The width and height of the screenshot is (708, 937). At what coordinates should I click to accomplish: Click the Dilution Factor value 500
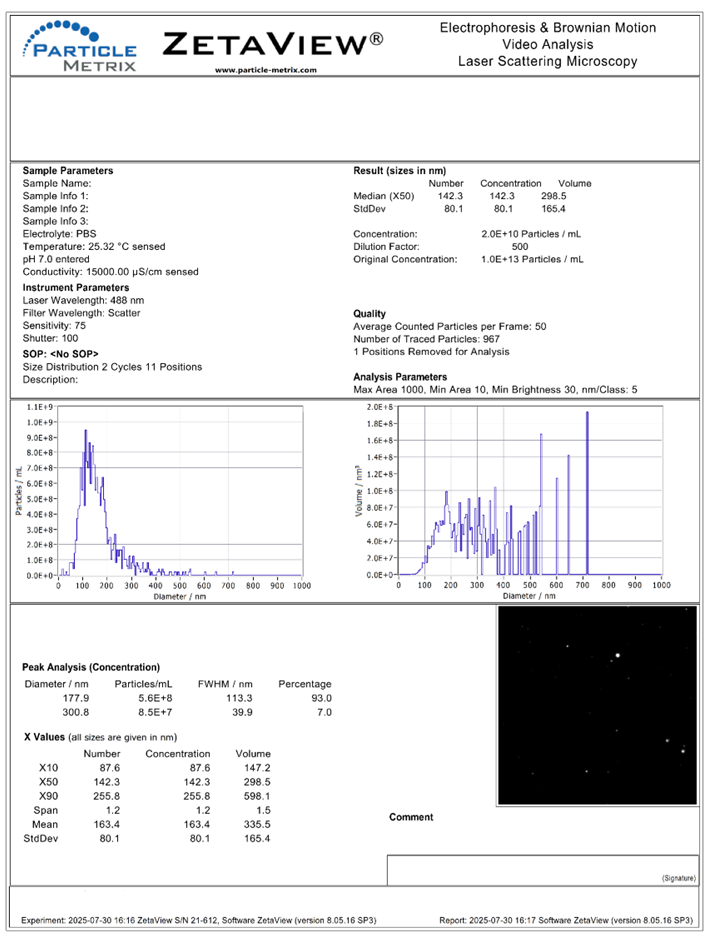click(520, 246)
